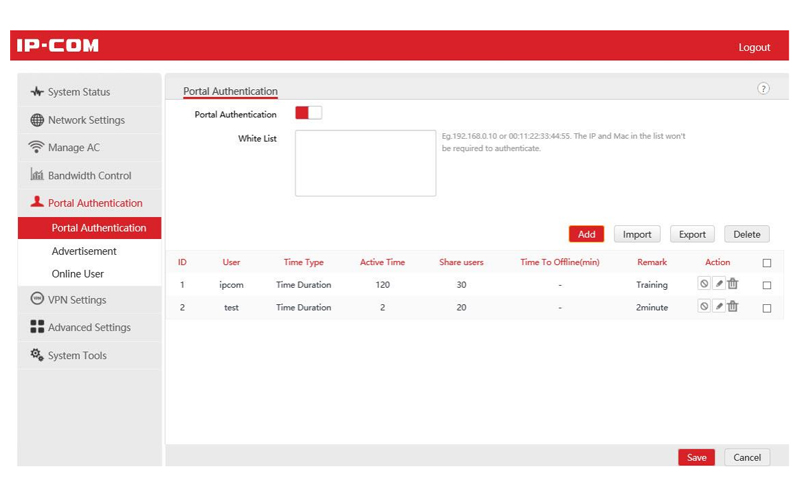Click the Manage AC wifi icon
This screenshot has height=500, width=800.
[x=36, y=147]
